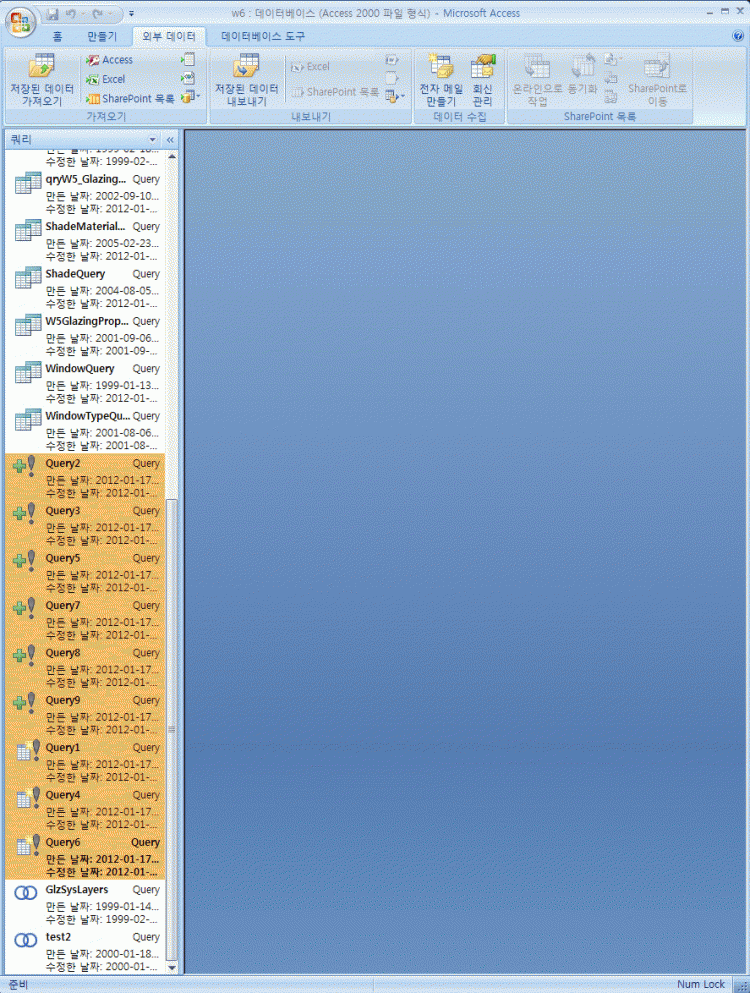Click the navigation pane scroll down arrow

click(x=170, y=967)
